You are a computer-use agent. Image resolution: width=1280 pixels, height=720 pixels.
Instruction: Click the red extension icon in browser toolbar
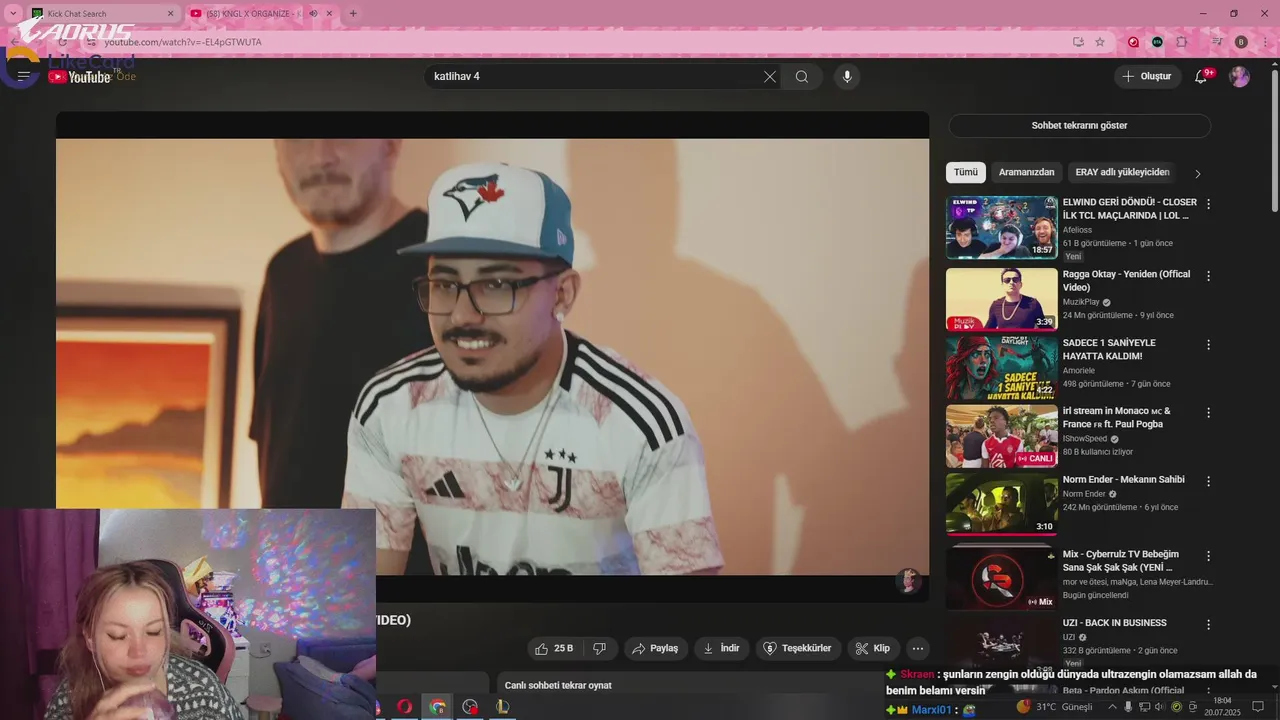[1133, 42]
